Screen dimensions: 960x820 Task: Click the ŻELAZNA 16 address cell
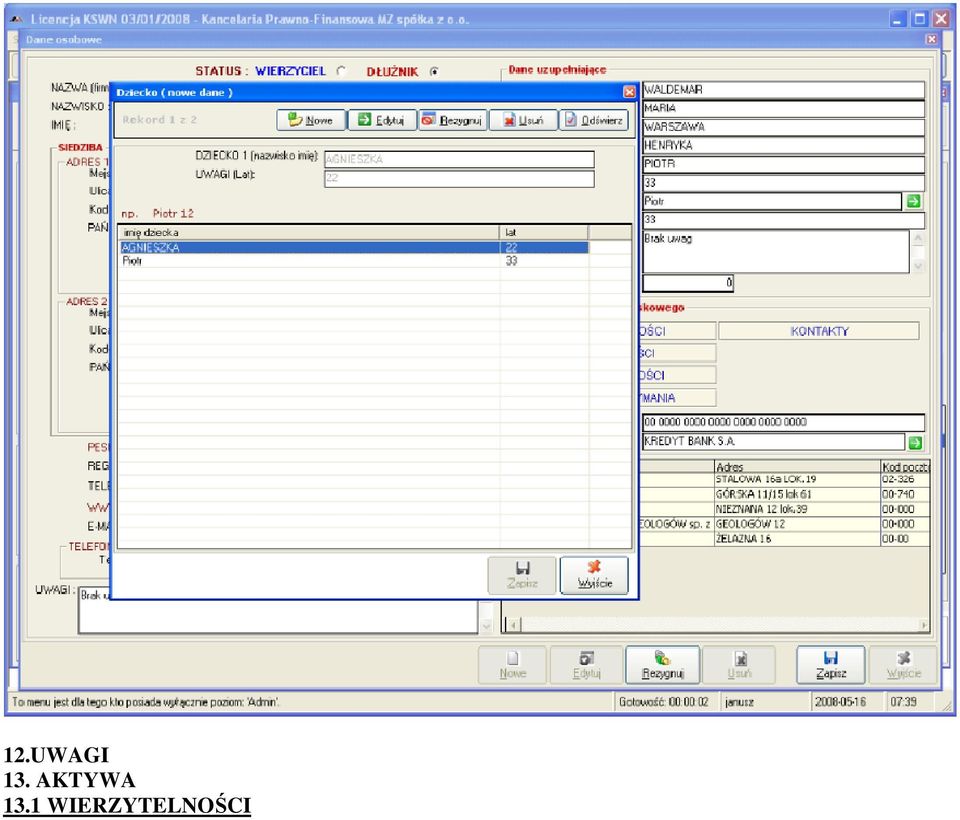click(797, 539)
